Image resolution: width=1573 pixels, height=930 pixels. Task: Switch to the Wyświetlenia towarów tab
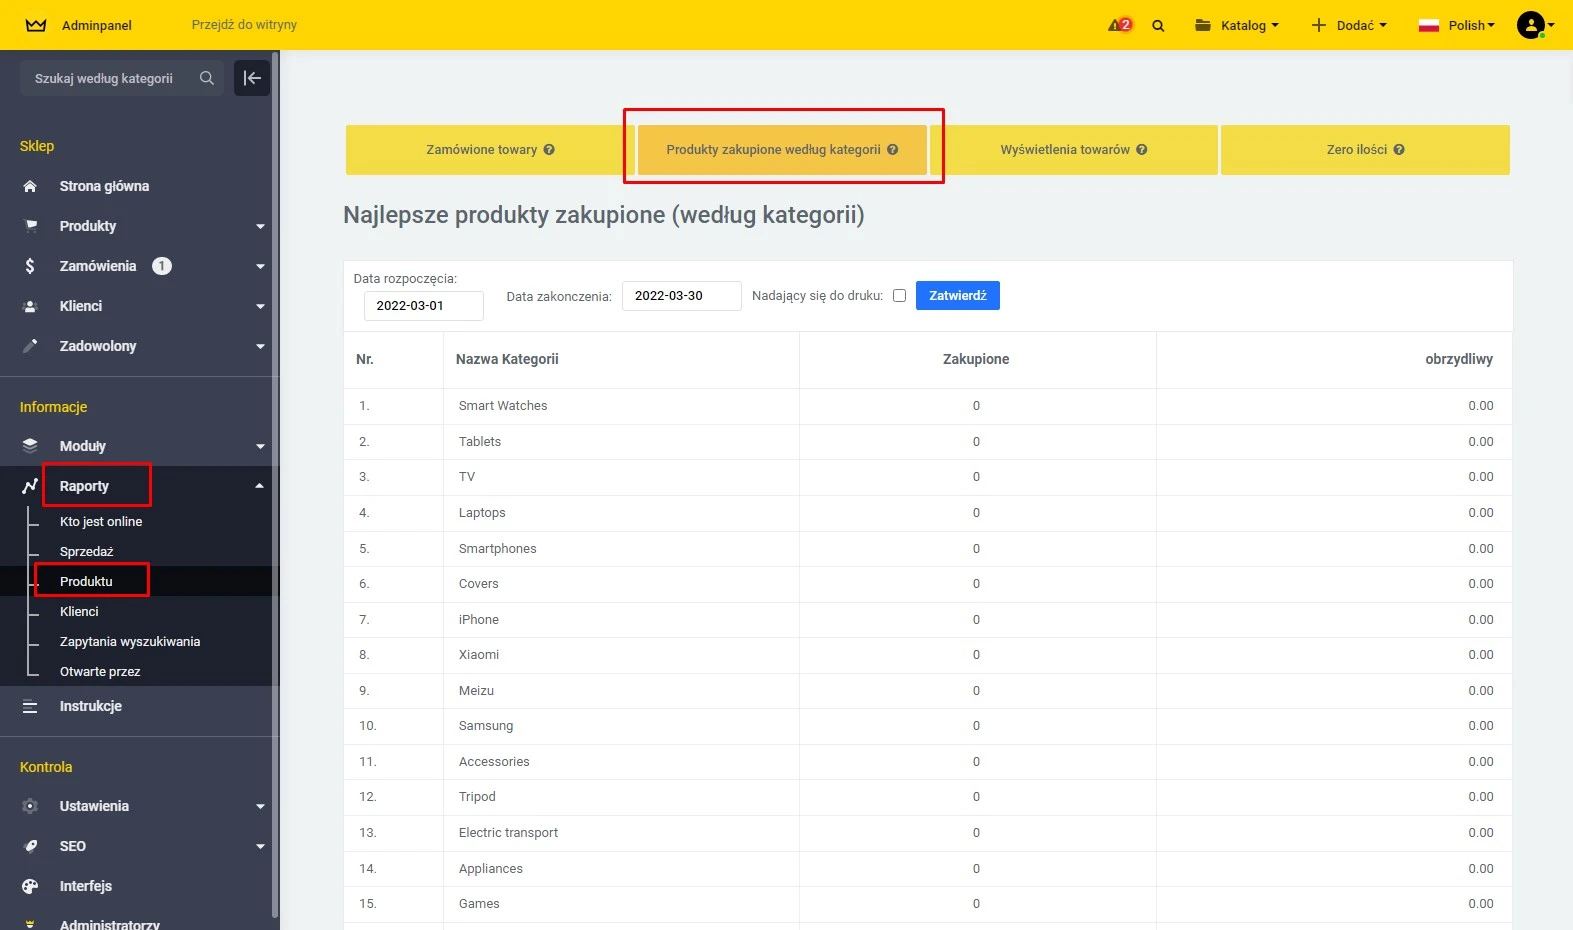click(x=1074, y=150)
